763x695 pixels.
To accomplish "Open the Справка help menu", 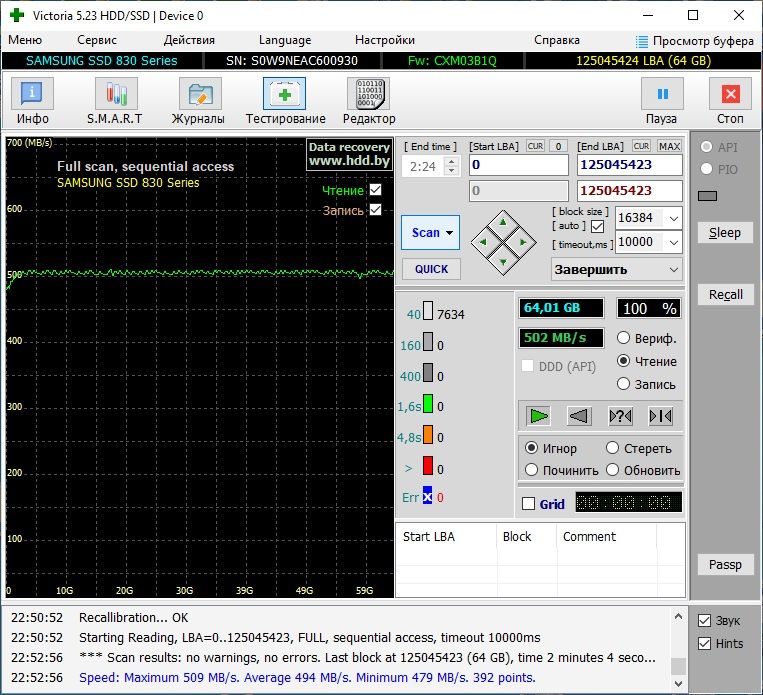I will 557,40.
